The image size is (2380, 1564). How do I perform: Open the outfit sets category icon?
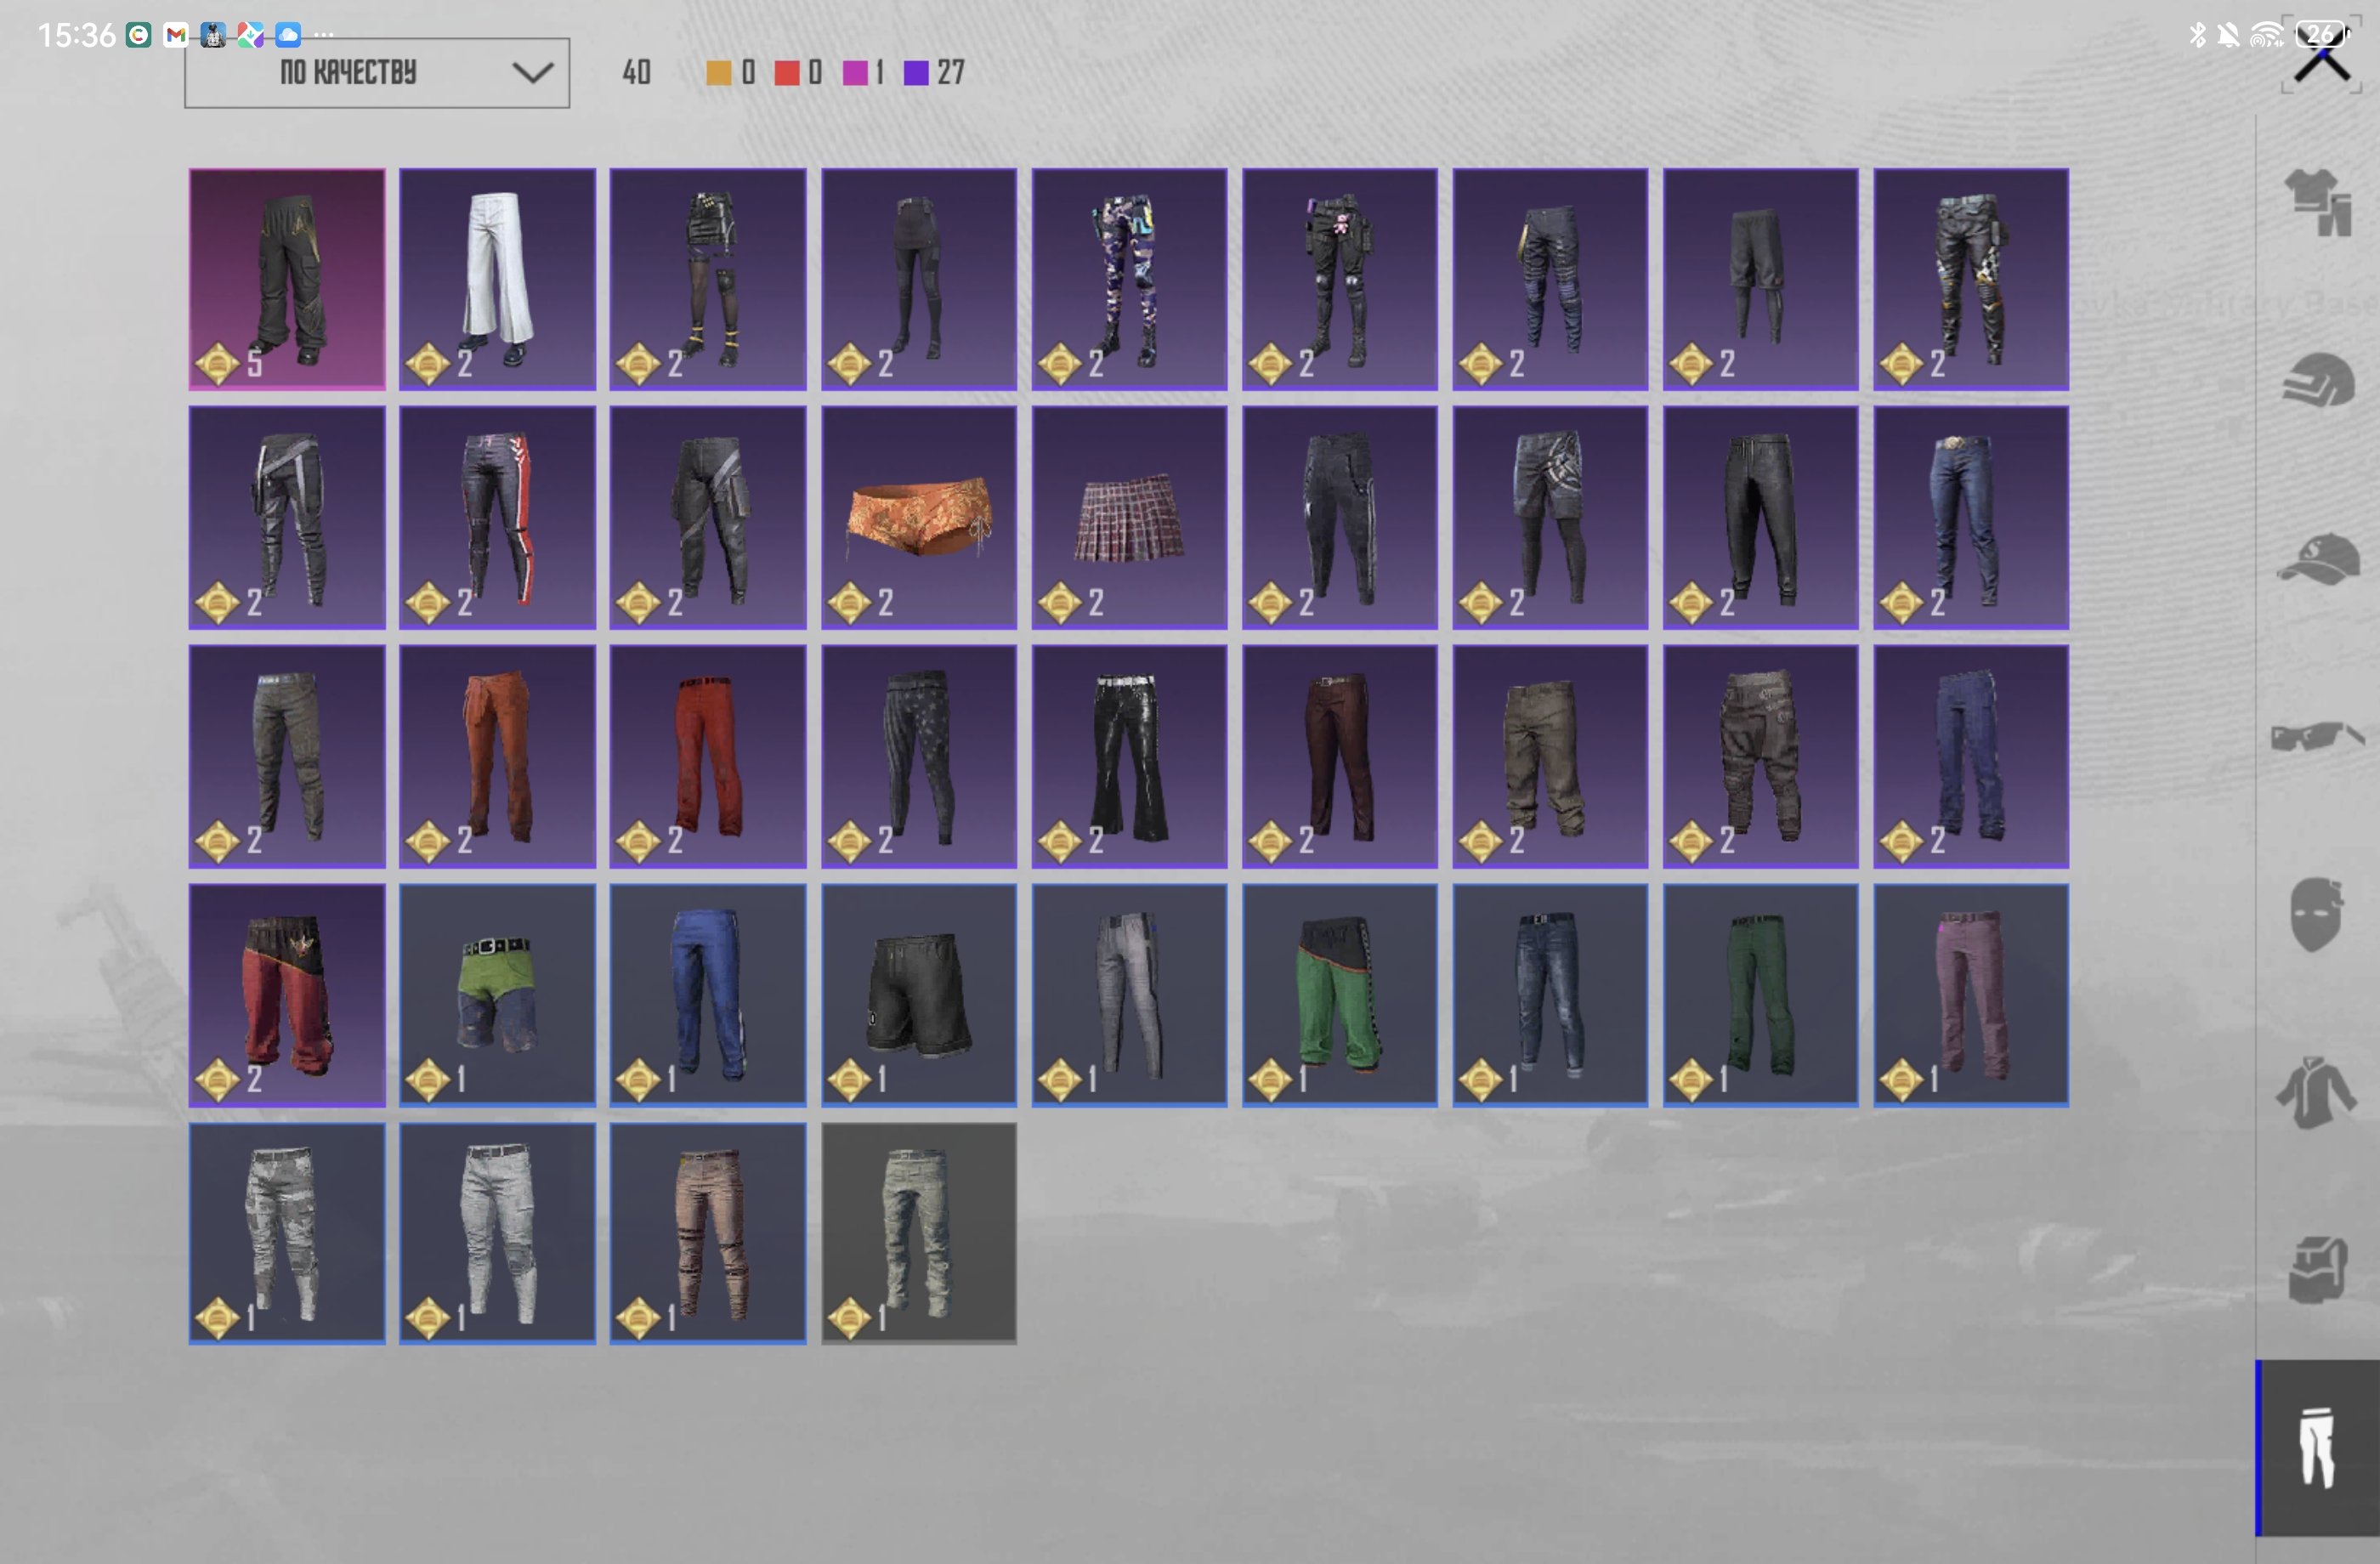2318,202
